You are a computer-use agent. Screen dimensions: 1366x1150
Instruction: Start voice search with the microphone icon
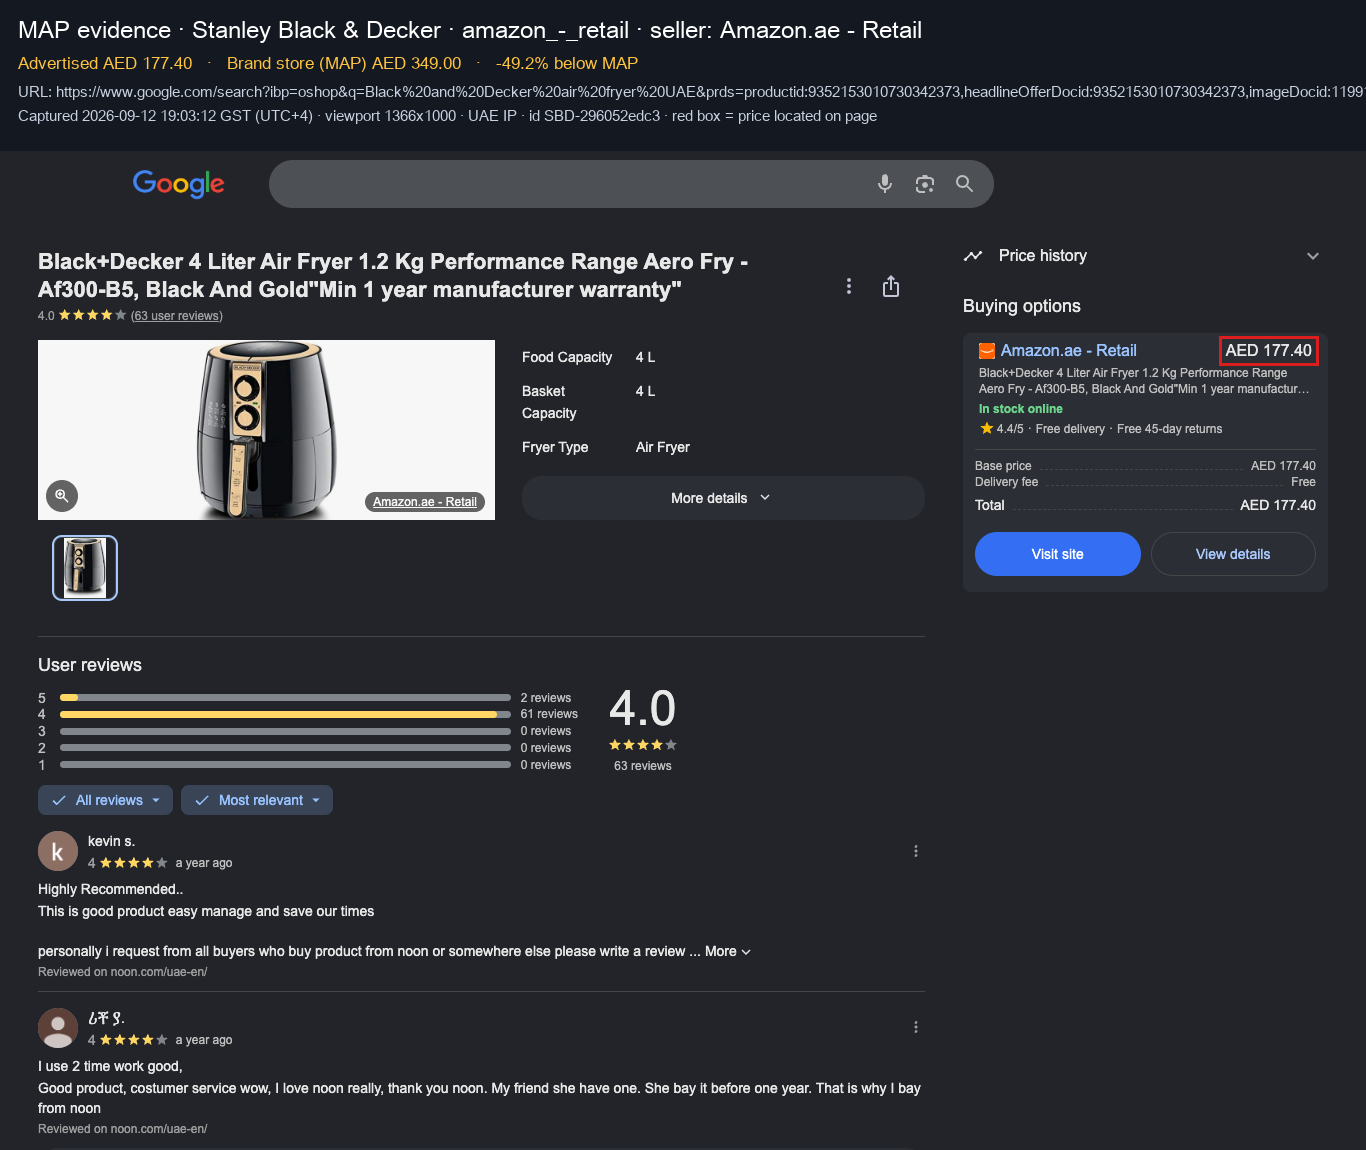coord(885,184)
